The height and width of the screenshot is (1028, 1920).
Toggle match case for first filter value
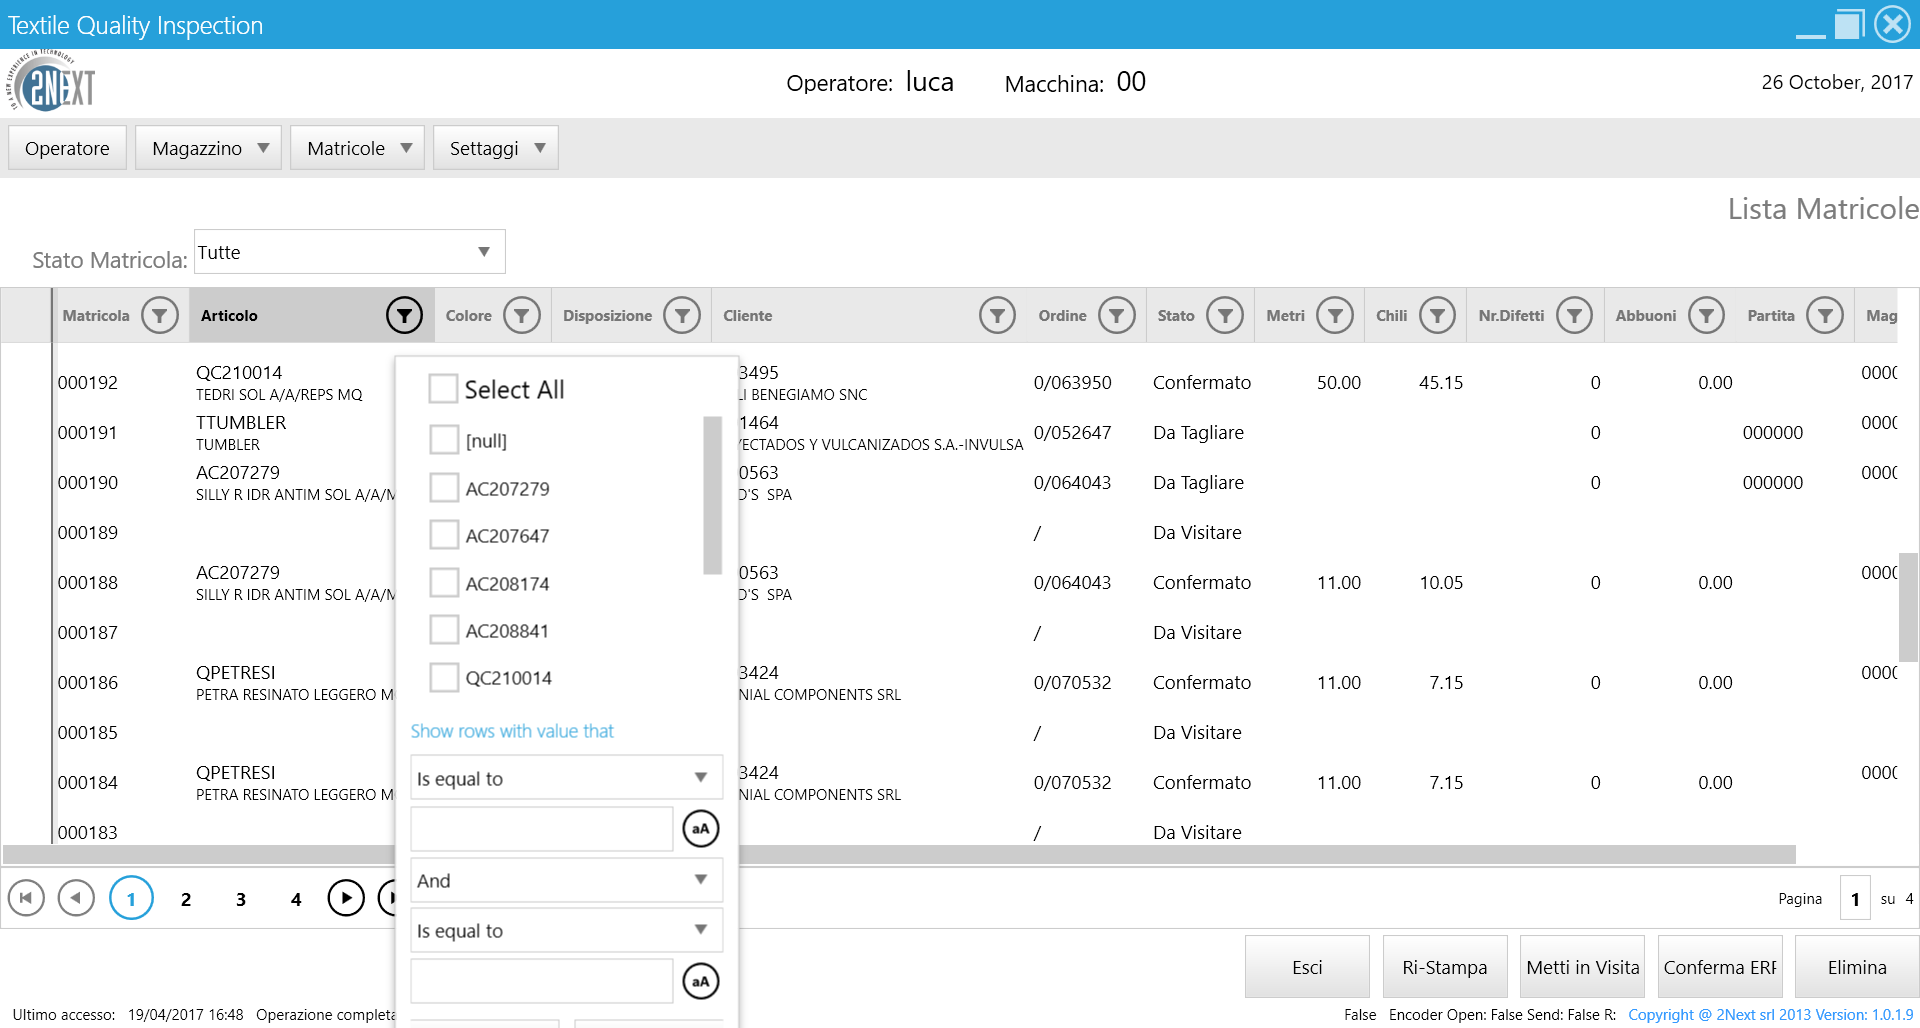pos(701,828)
